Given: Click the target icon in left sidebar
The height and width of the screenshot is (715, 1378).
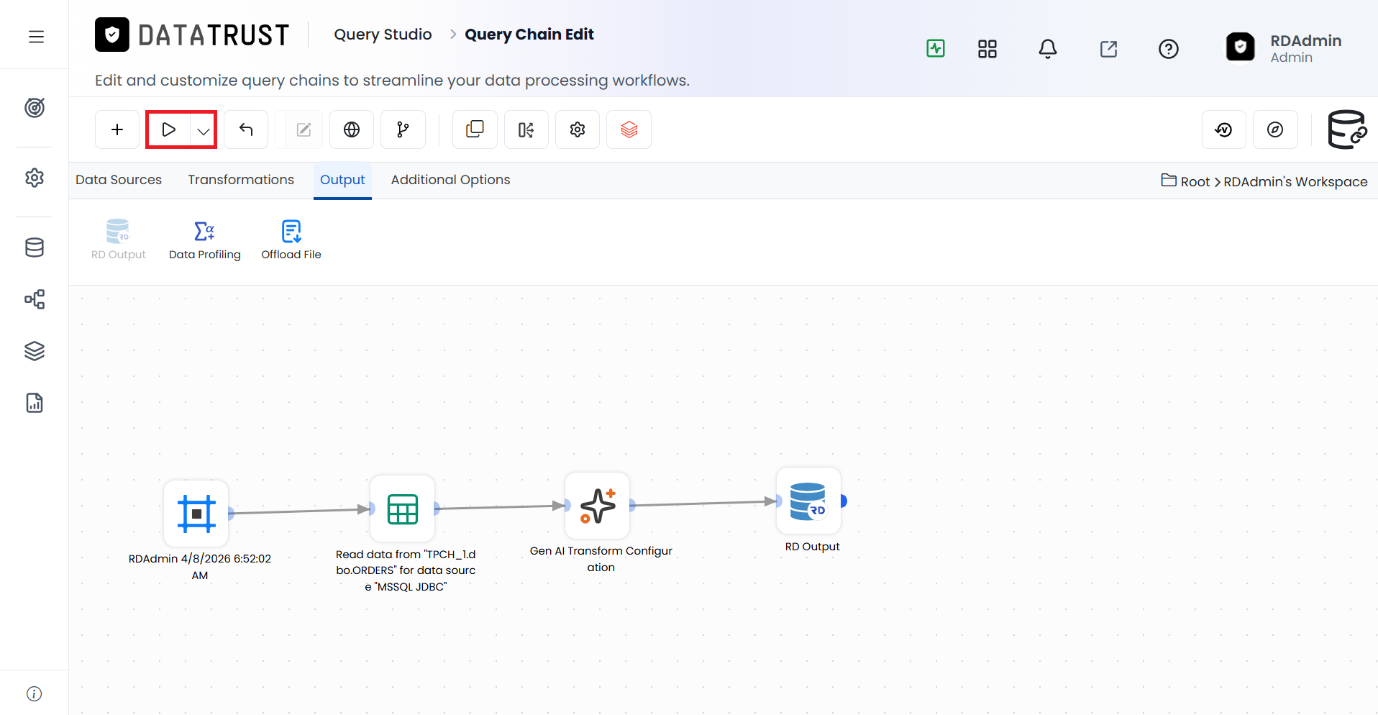Looking at the screenshot, I should (35, 108).
